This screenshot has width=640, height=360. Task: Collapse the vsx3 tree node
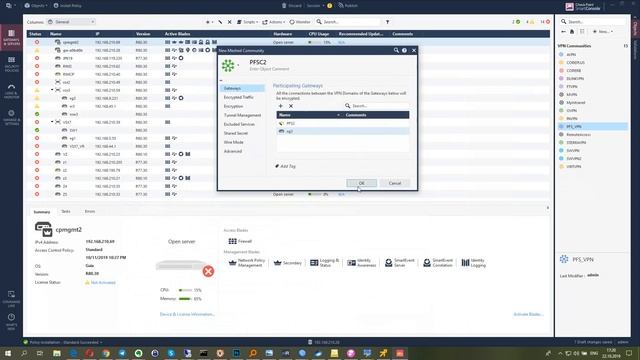[x=52, y=90]
